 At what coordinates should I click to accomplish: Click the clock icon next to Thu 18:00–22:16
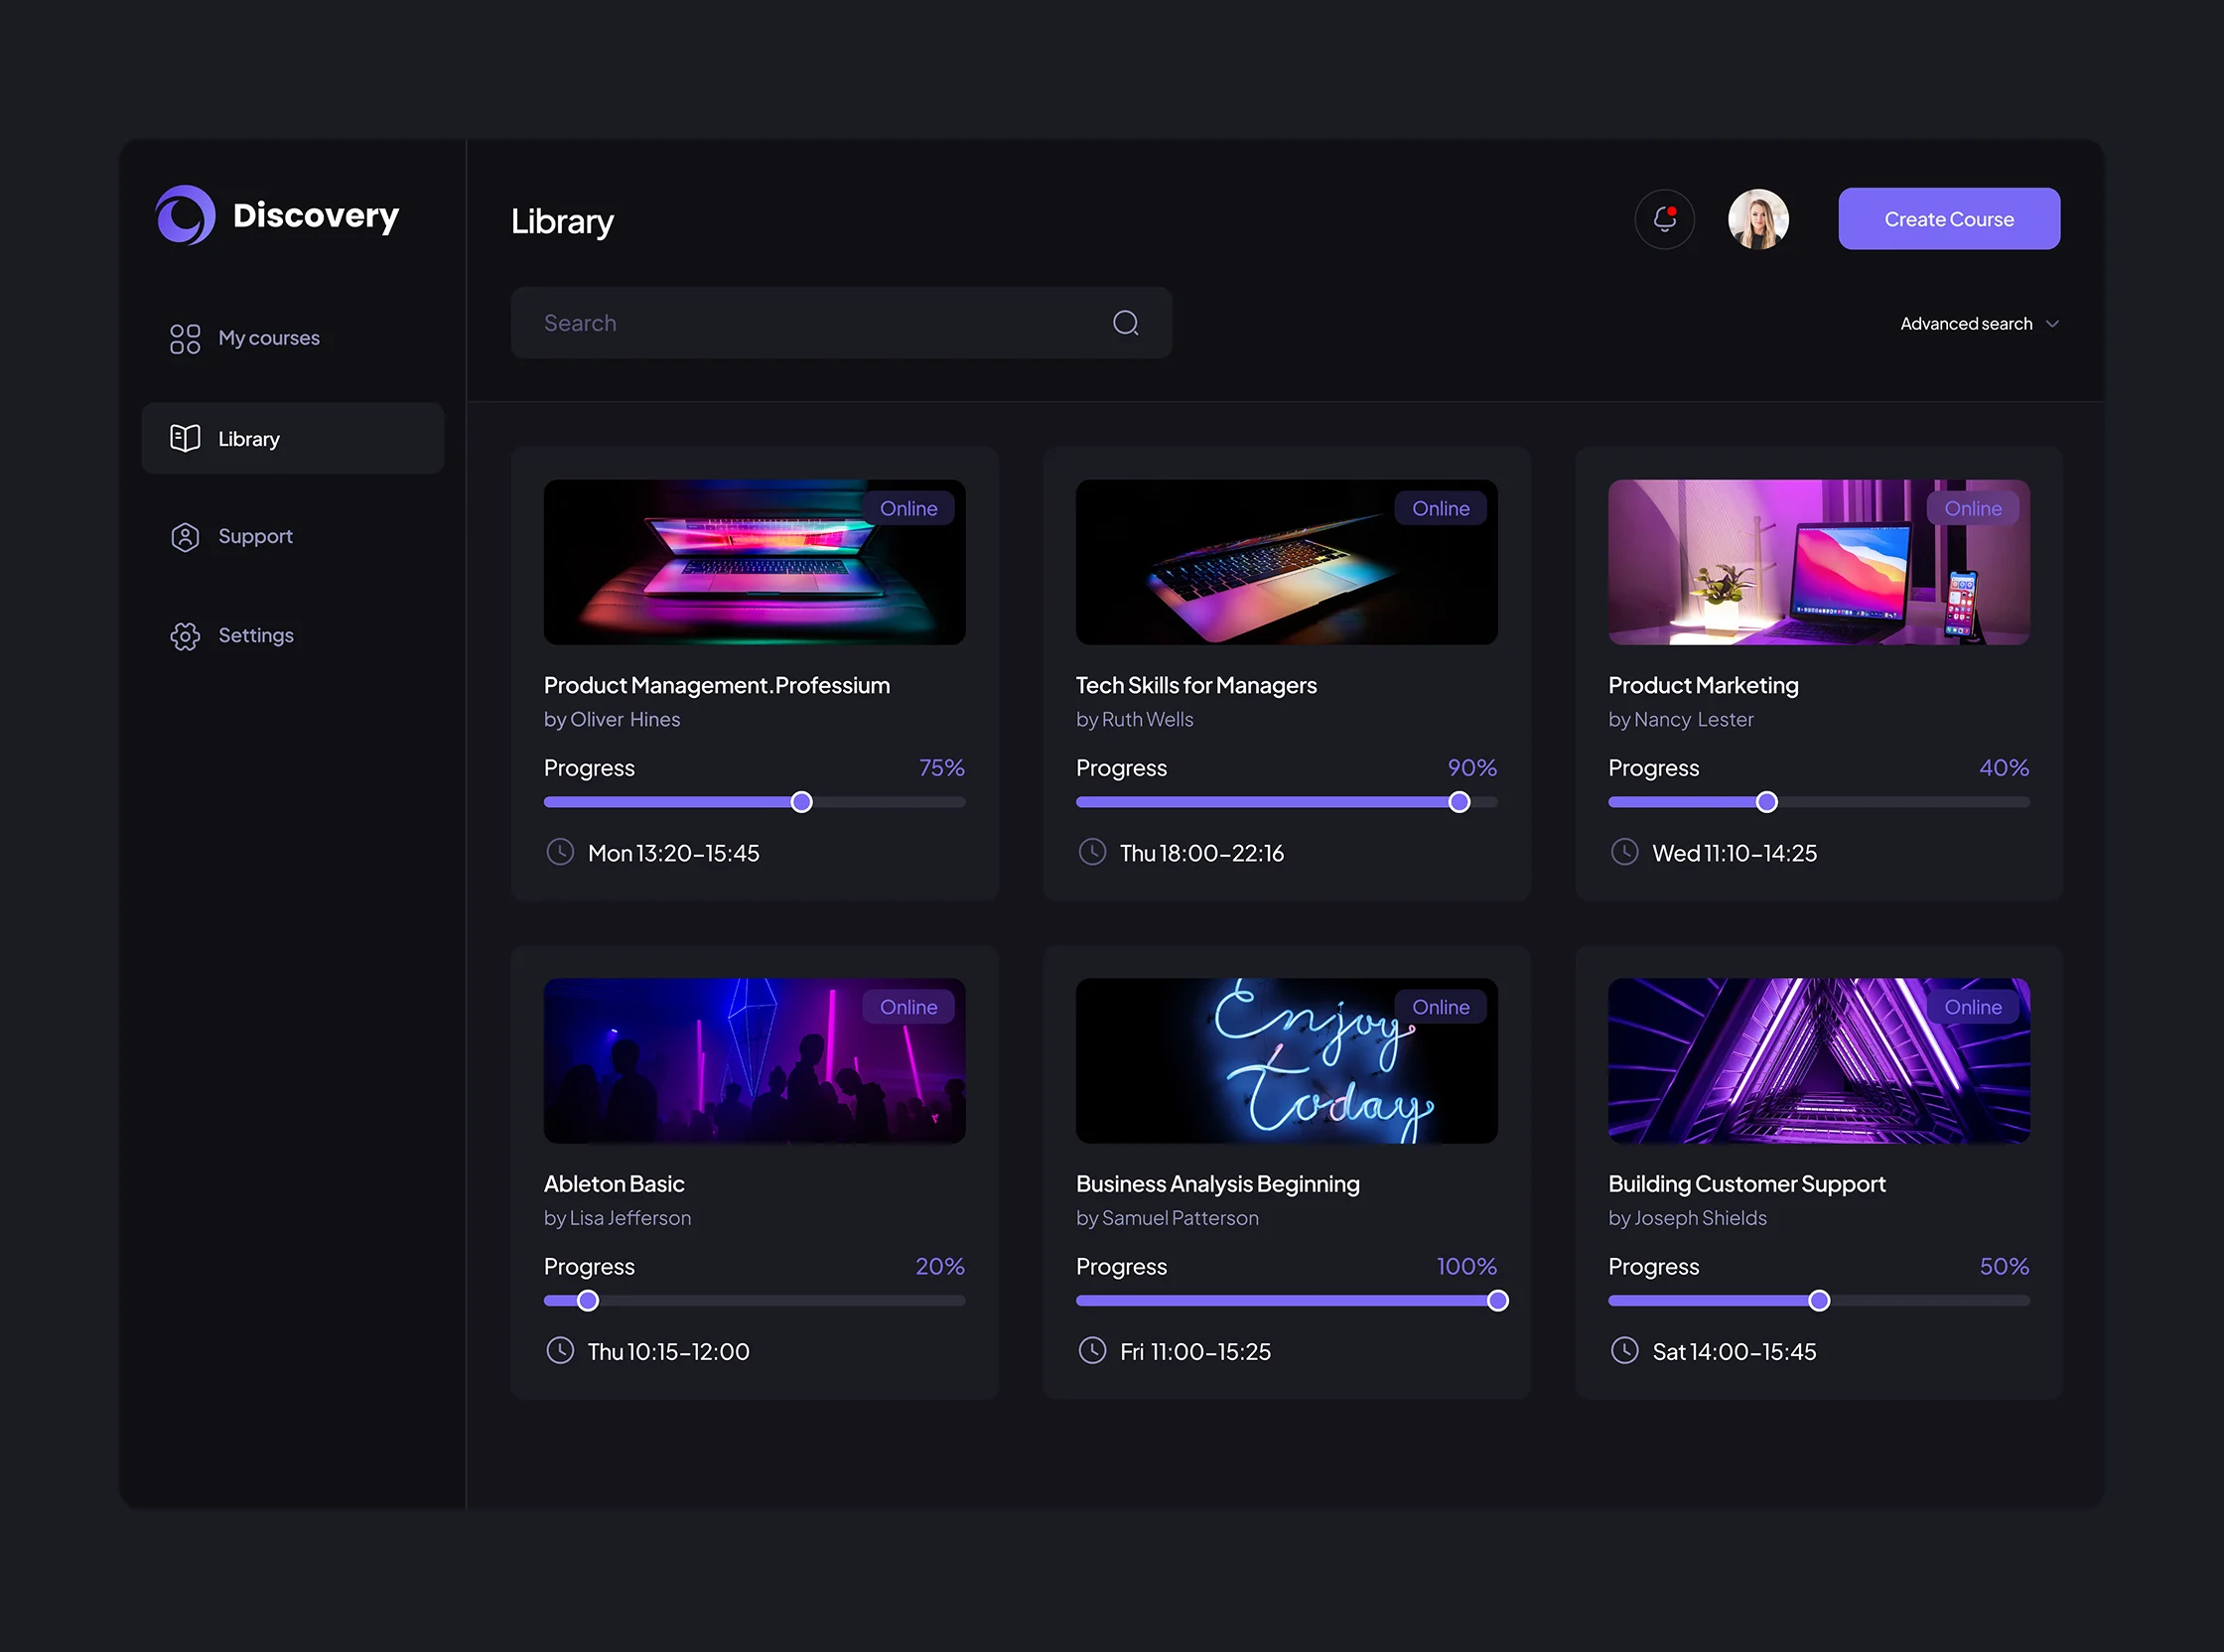1092,852
